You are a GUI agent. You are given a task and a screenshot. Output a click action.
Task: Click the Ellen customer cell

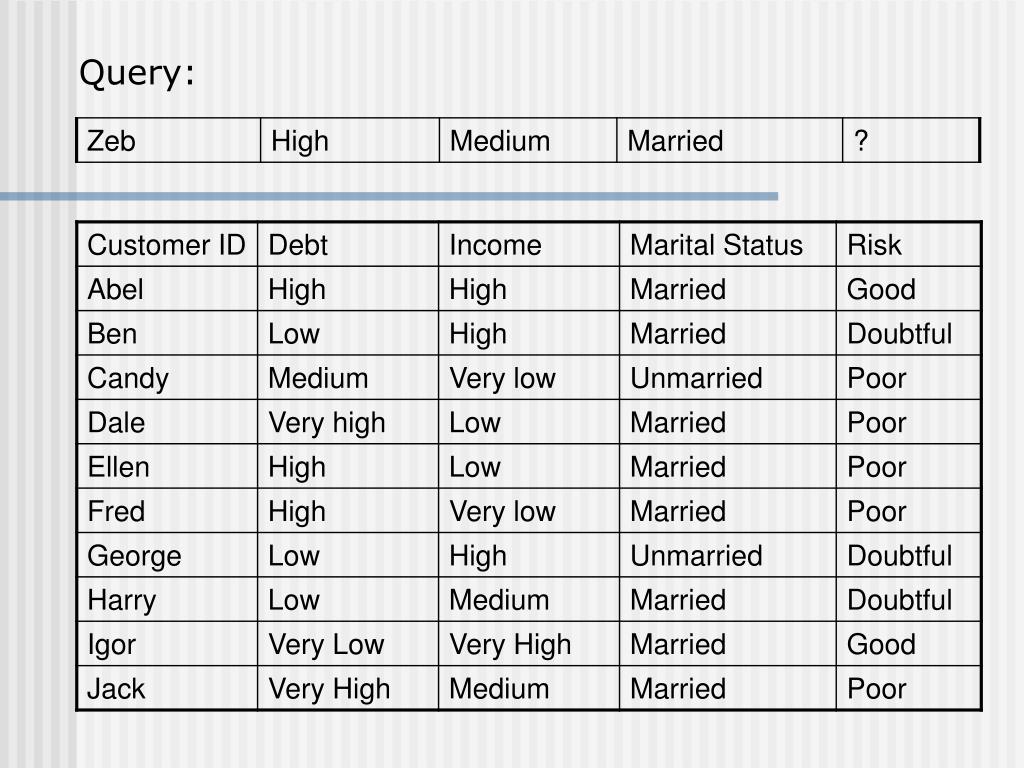167,466
